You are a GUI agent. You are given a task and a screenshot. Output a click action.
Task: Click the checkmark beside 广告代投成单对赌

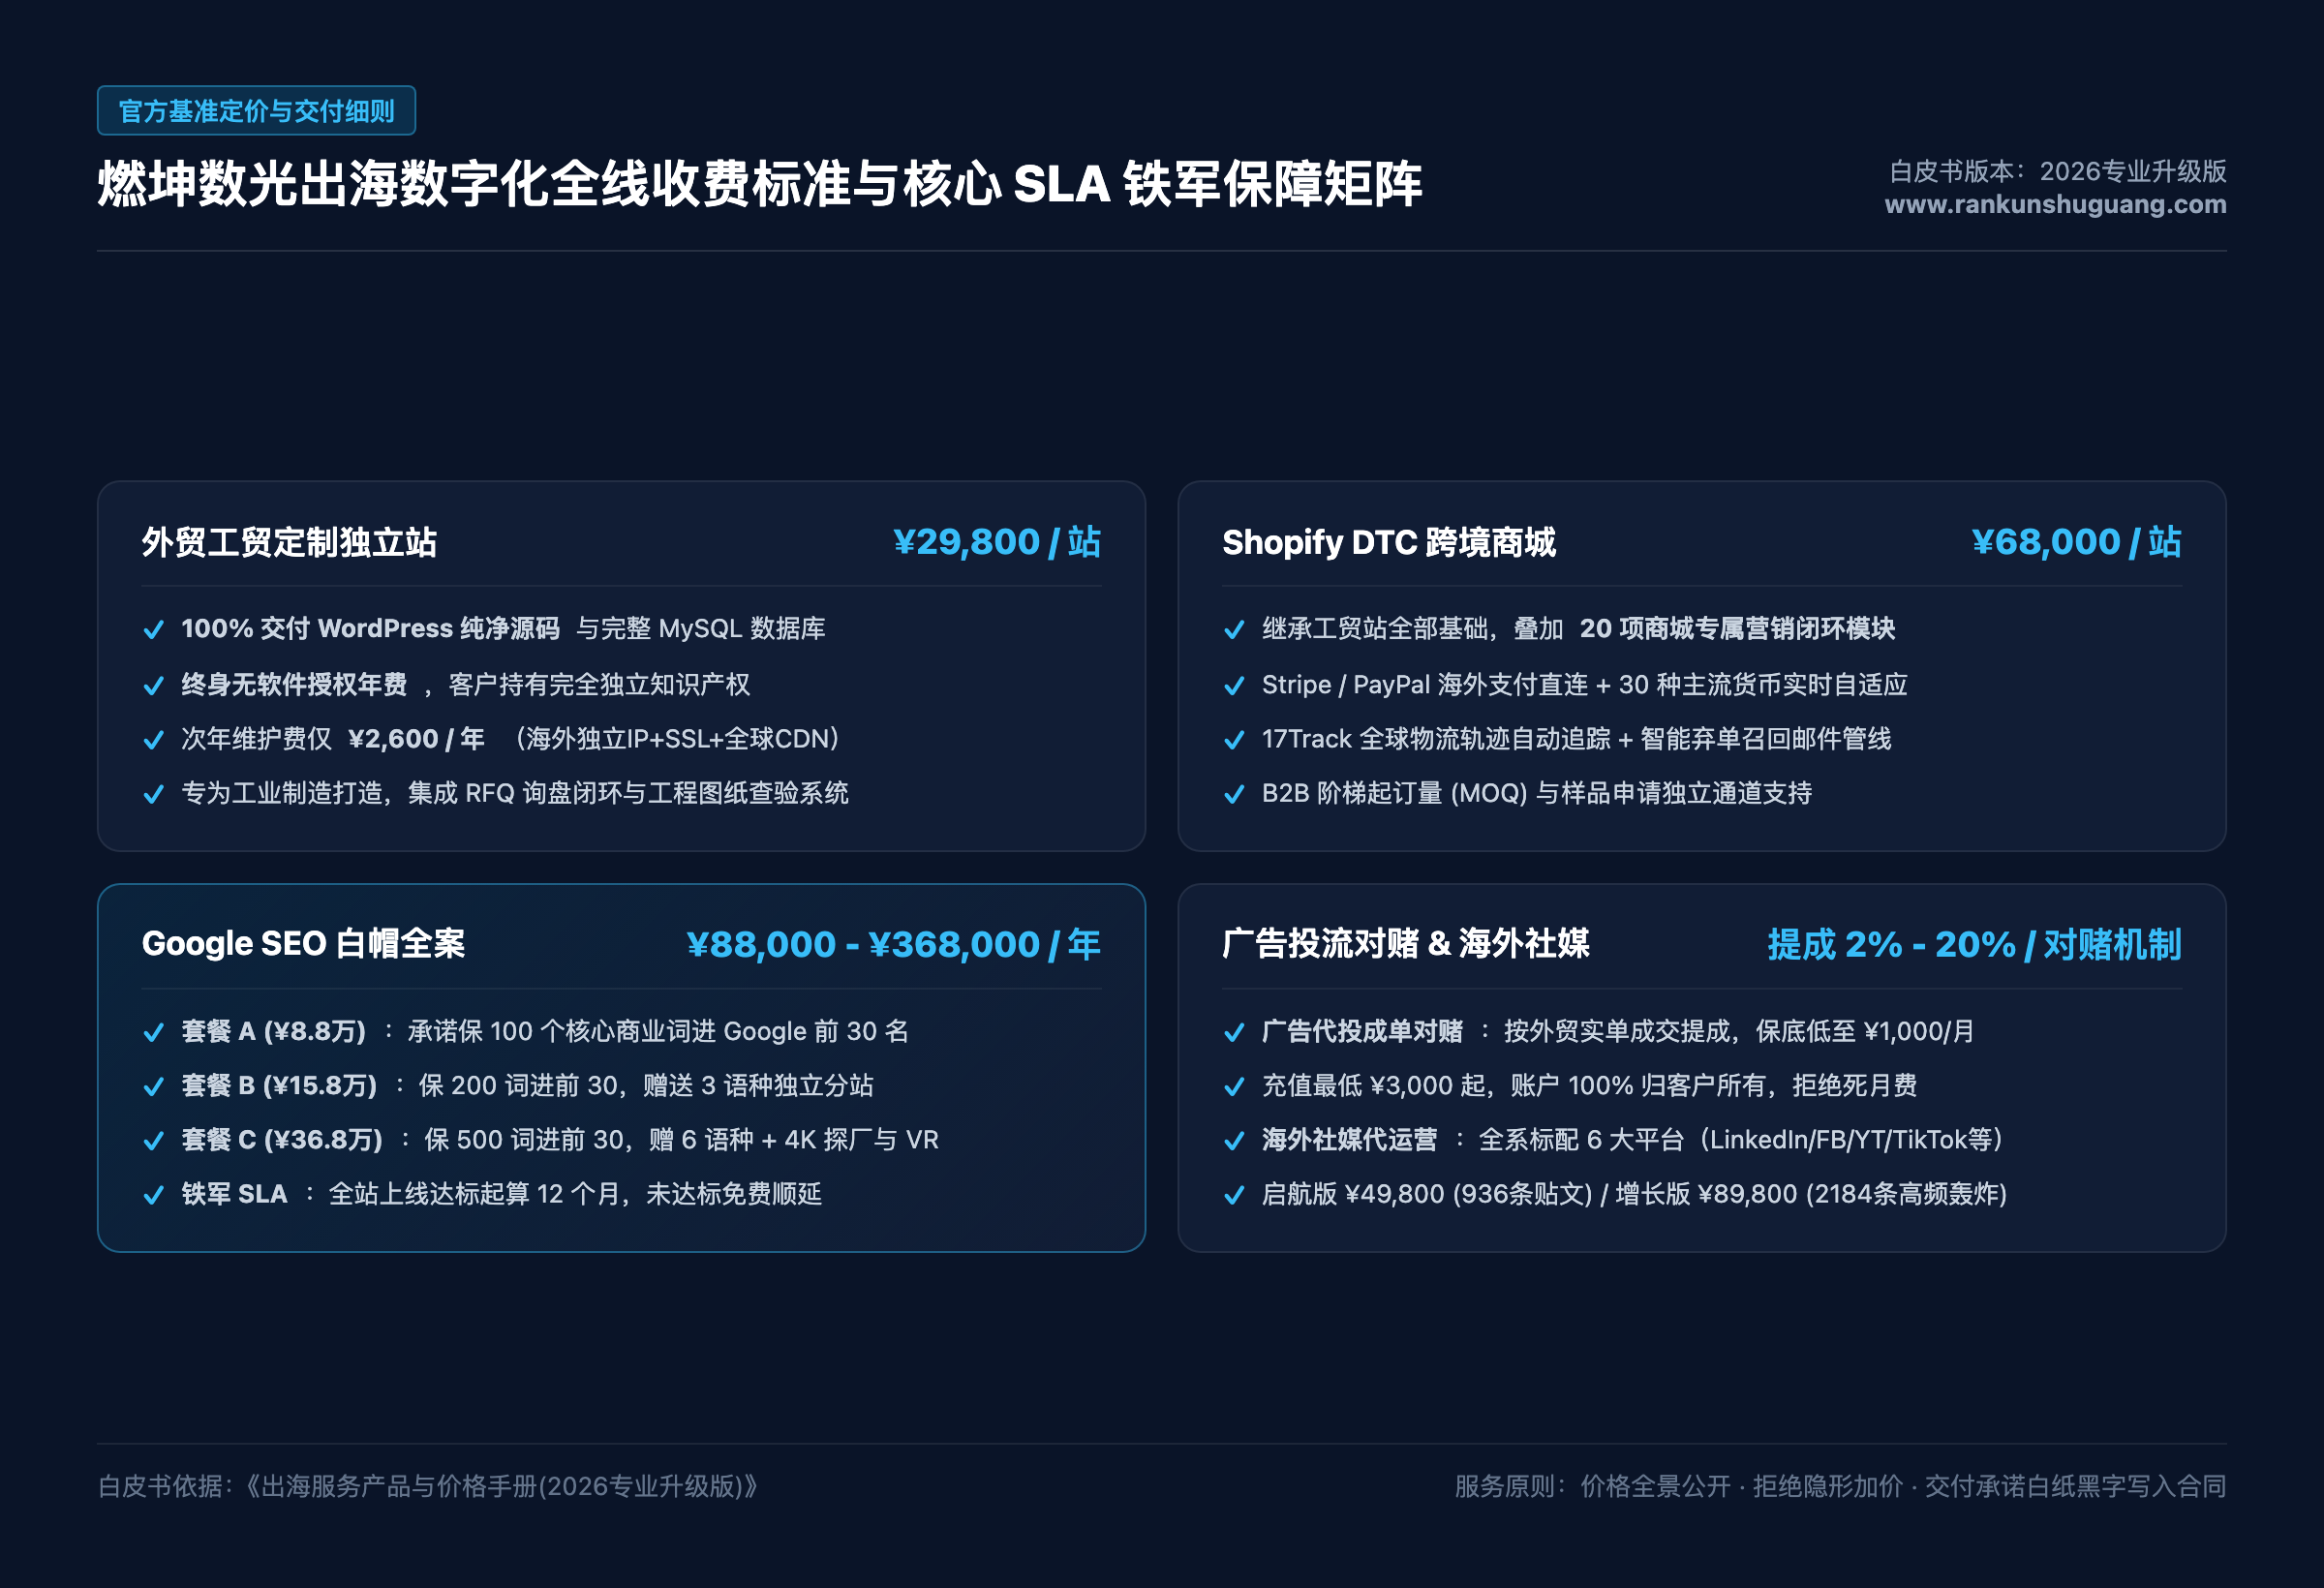1234,1033
